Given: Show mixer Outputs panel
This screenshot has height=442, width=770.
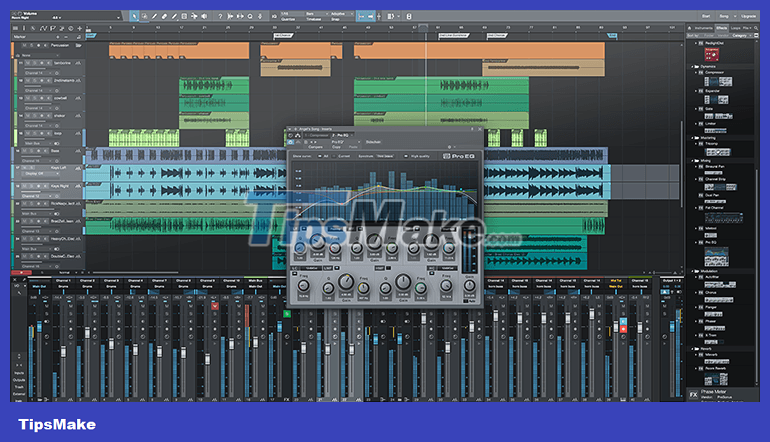Looking at the screenshot, I should click(19, 380).
